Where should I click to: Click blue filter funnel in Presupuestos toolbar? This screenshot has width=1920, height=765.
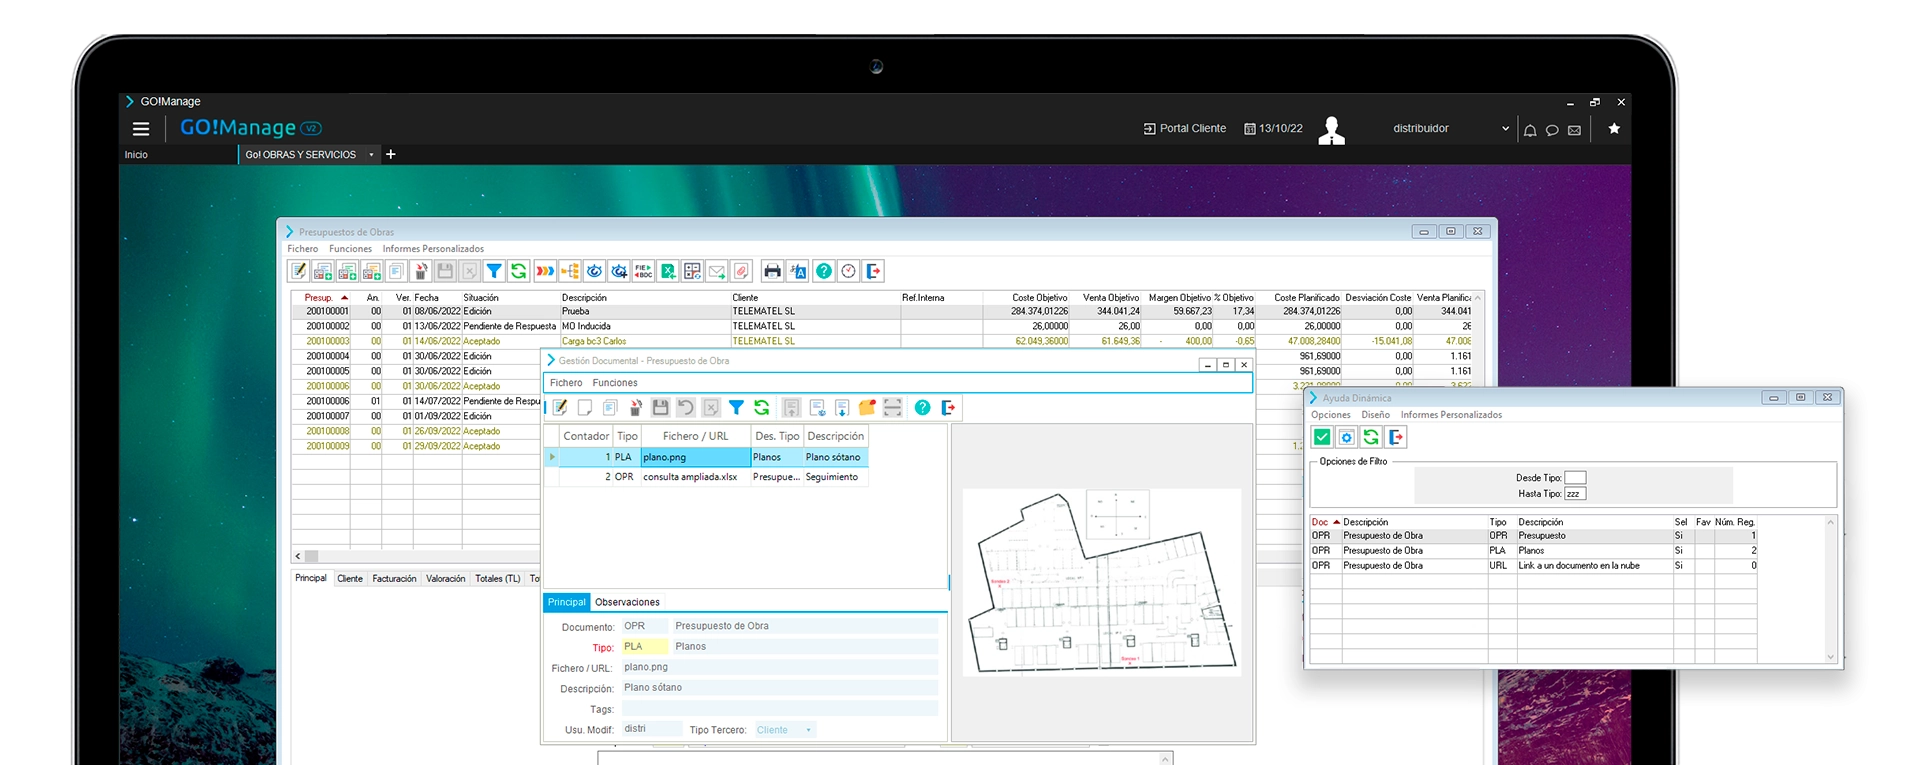click(x=494, y=271)
